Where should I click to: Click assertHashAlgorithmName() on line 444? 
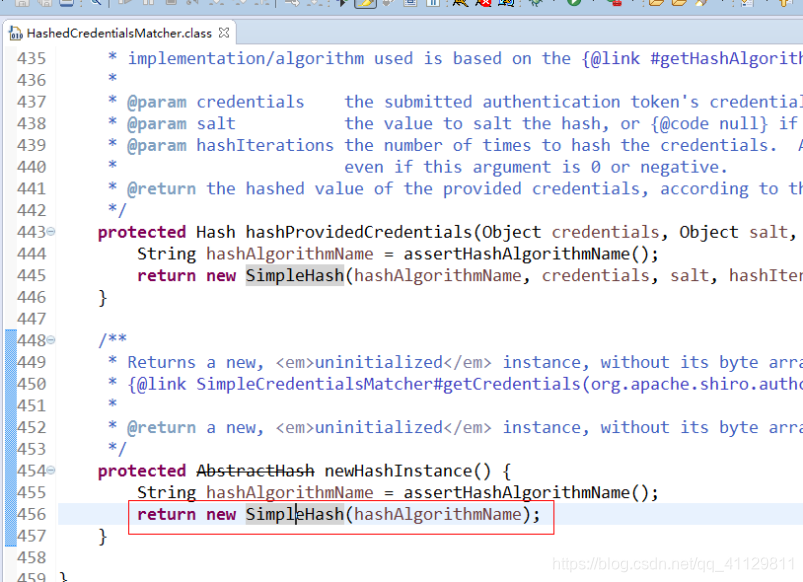[x=526, y=254]
